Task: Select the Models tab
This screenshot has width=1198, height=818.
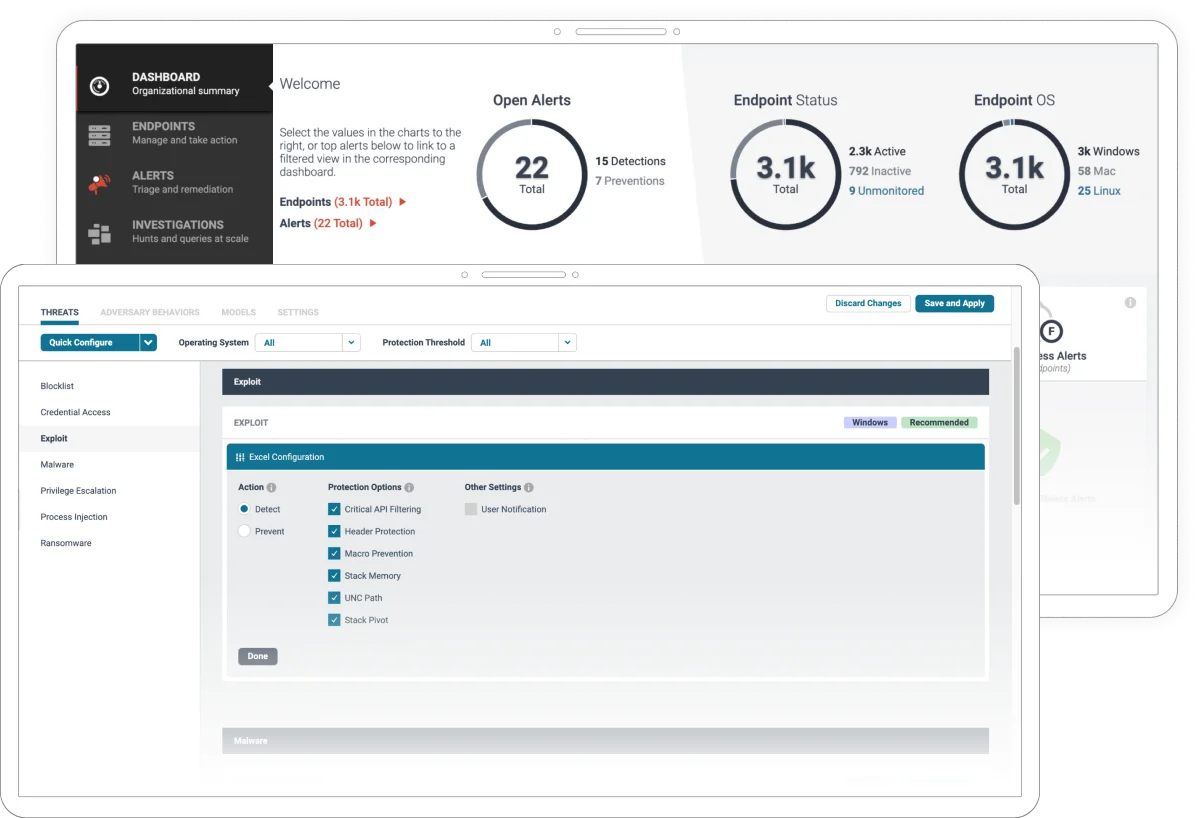Action: click(x=238, y=312)
